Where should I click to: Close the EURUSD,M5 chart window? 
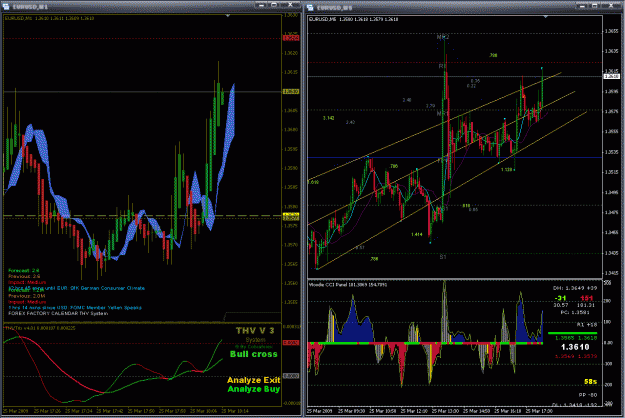(x=612, y=6)
